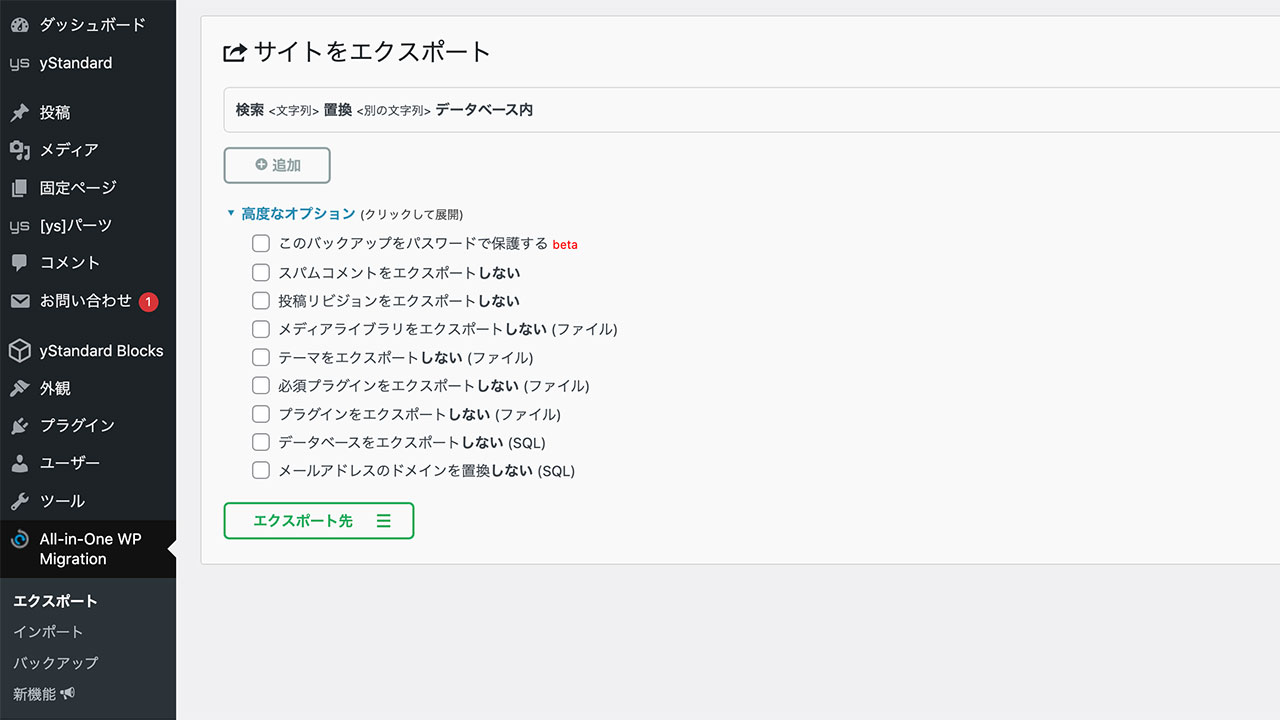
Task: Click the wrench icon for ツール
Action: (x=19, y=501)
